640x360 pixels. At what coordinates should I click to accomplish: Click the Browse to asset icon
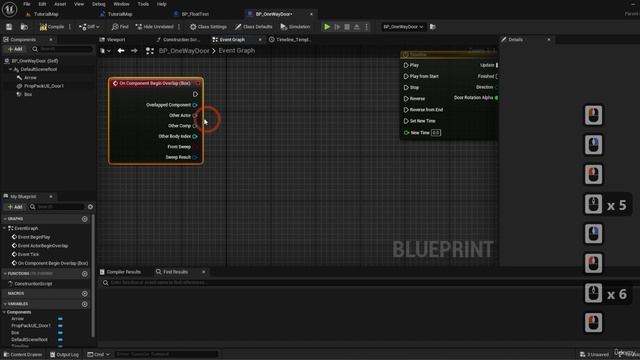coord(24,27)
